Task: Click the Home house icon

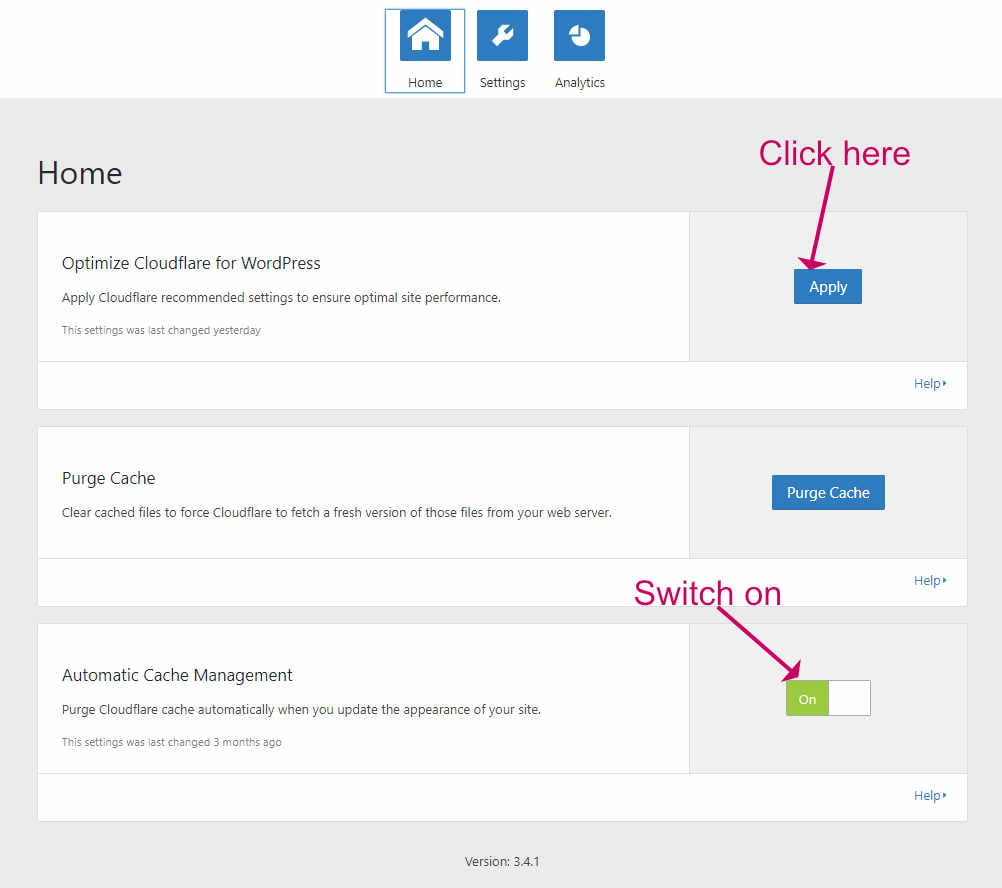Action: (425, 36)
